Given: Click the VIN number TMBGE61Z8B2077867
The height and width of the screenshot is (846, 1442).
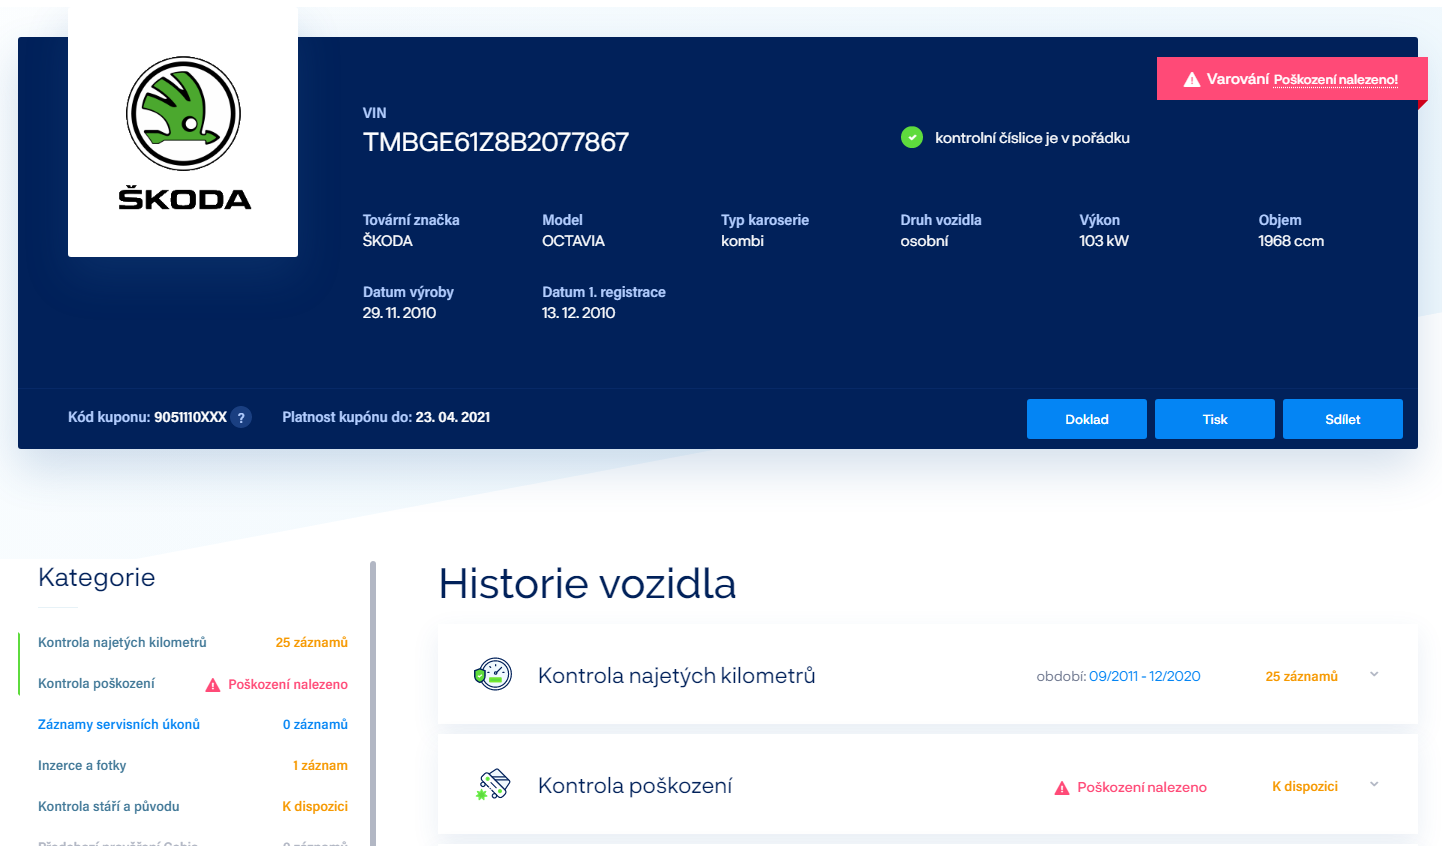Looking at the screenshot, I should pyautogui.click(x=496, y=142).
